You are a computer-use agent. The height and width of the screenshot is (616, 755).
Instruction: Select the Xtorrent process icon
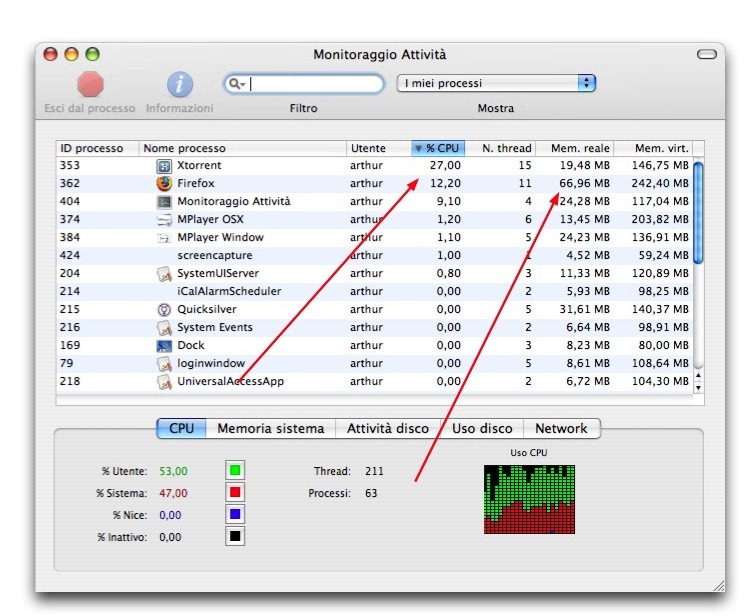coord(164,166)
